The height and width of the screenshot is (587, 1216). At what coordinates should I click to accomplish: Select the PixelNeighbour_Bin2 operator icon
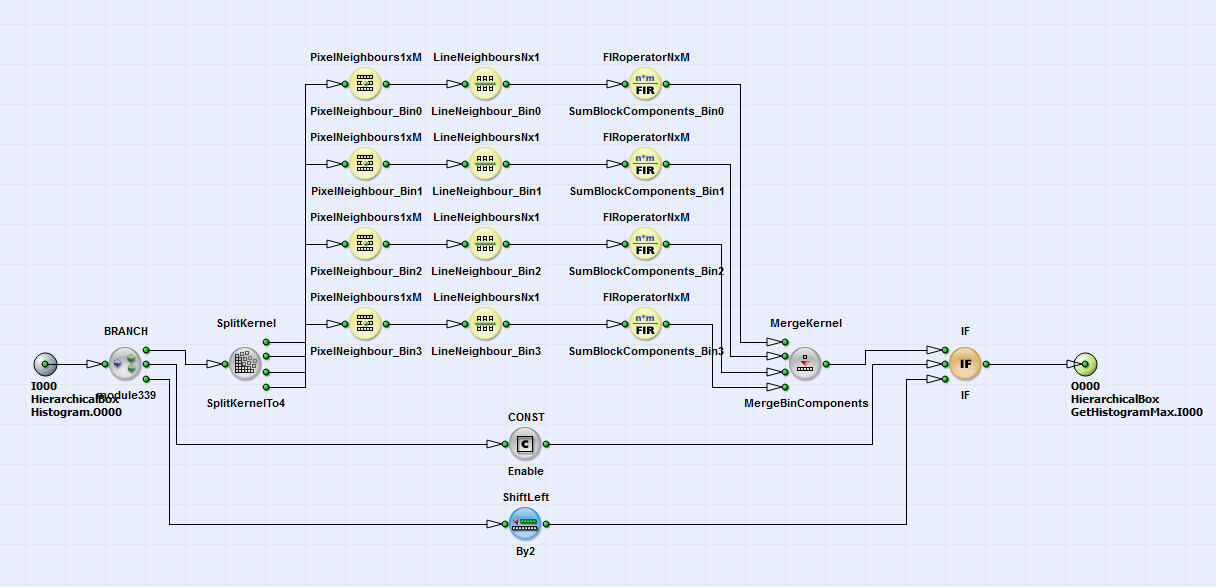click(x=365, y=244)
